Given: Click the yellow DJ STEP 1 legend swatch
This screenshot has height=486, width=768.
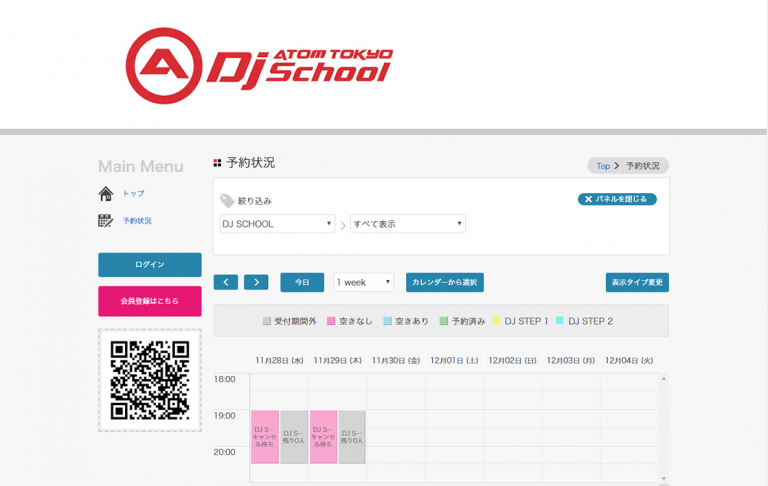Looking at the screenshot, I should click(497, 320).
